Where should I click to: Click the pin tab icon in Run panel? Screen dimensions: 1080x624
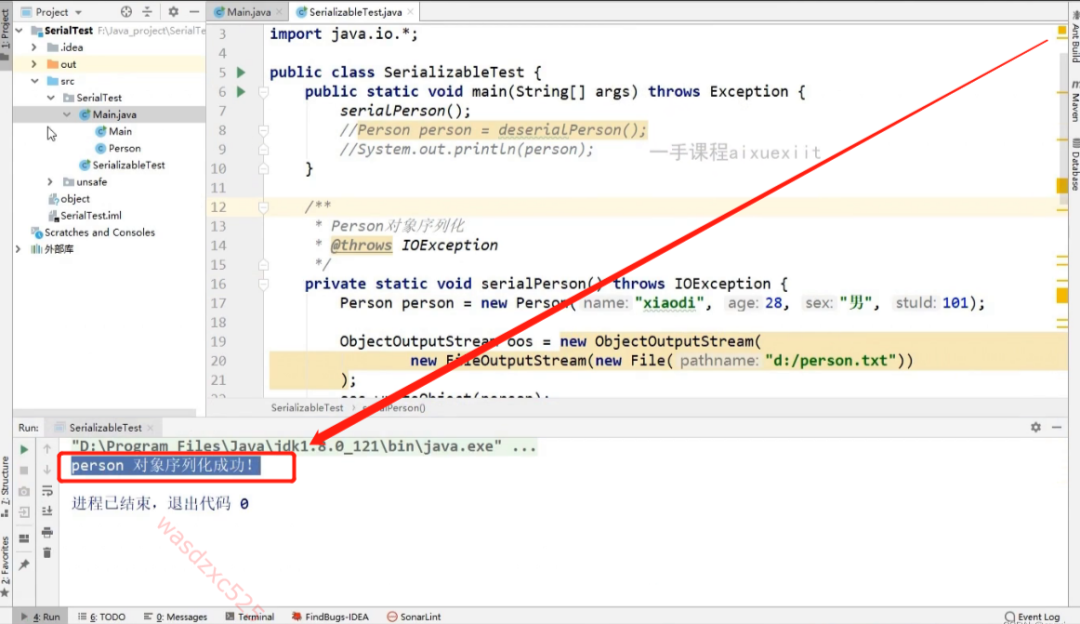(x=24, y=565)
